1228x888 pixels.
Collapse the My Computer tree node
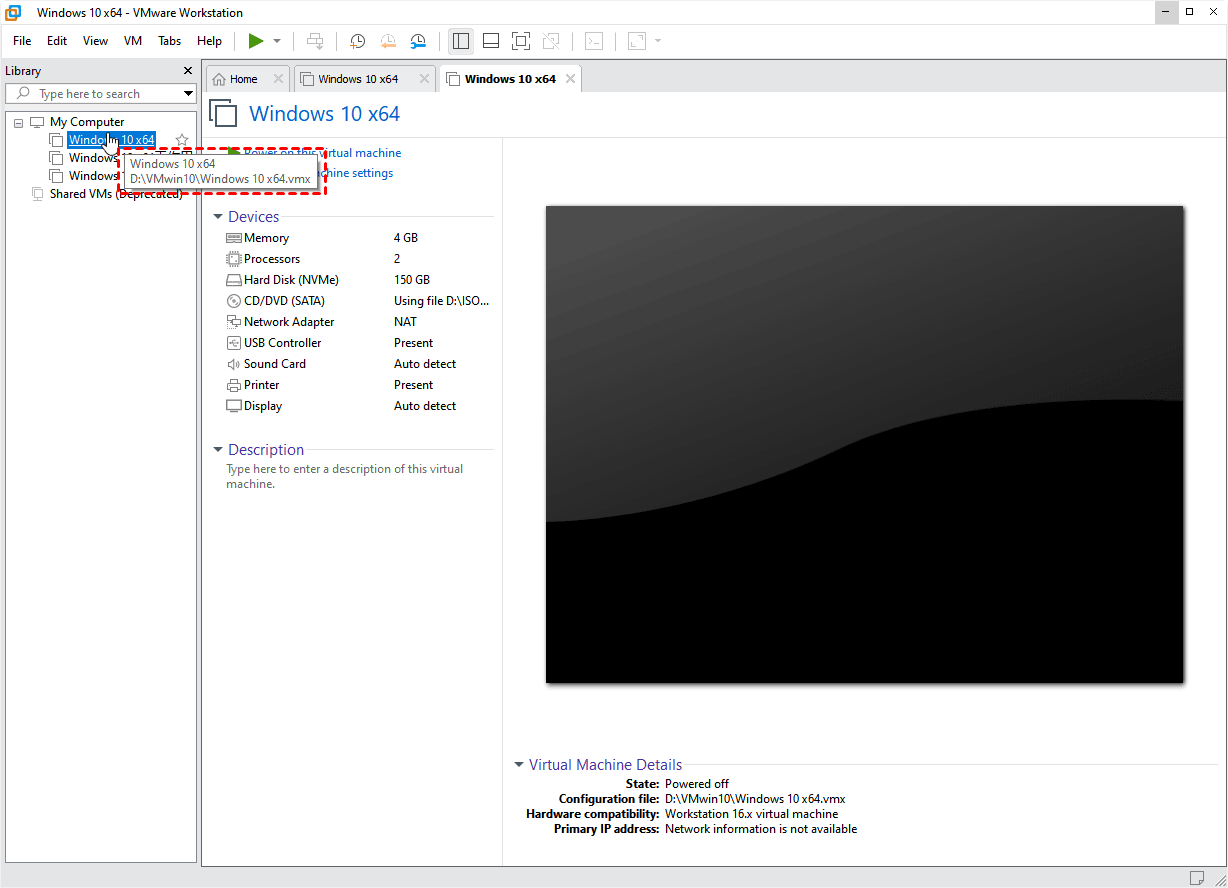click(x=17, y=121)
